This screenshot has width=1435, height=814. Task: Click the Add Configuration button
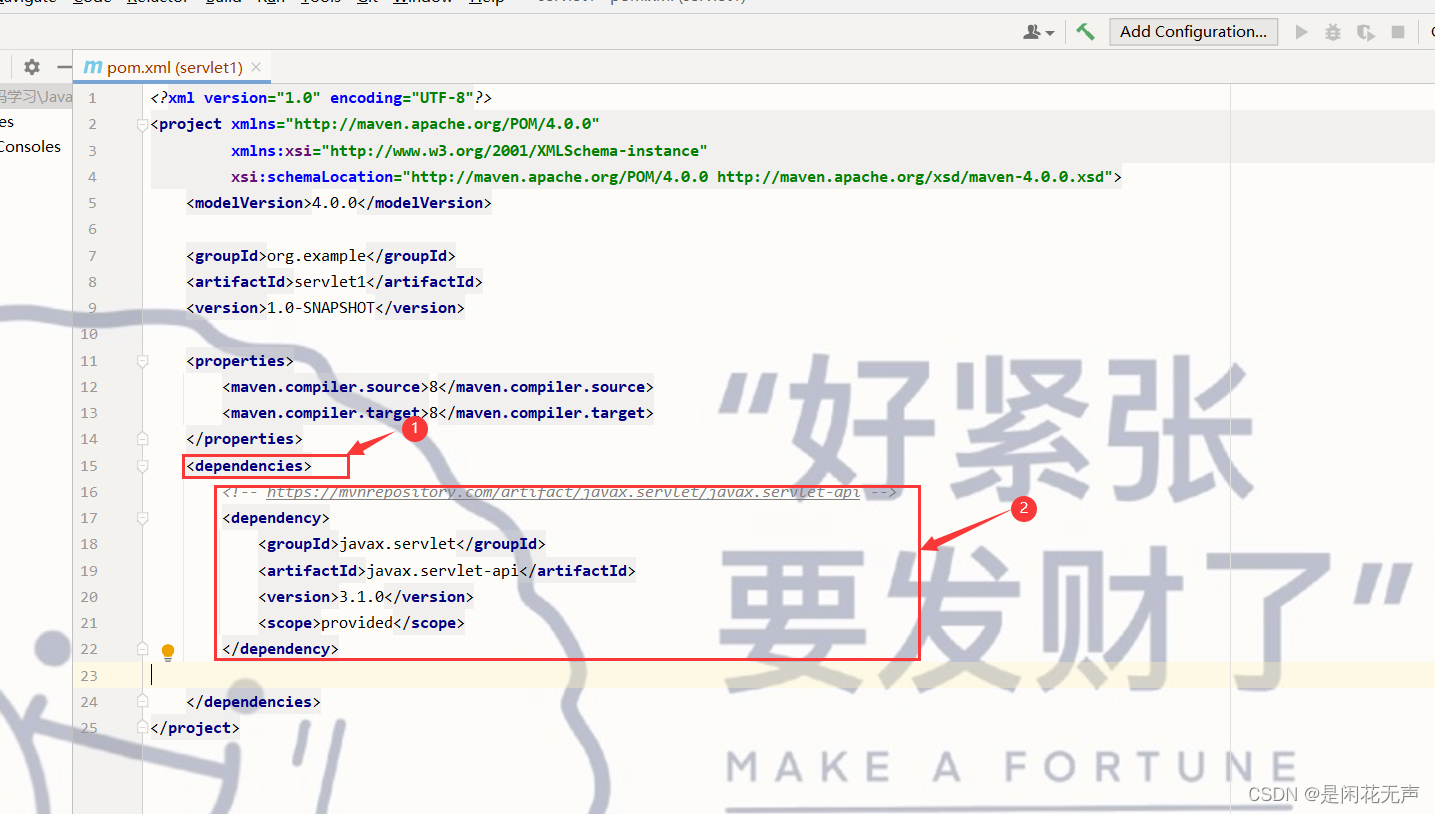(x=1193, y=31)
